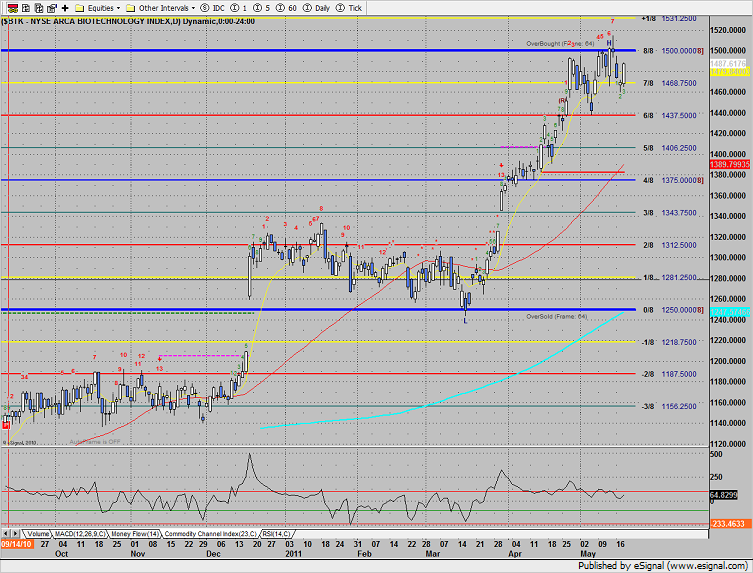Open the RSI(14,C) tab
Viewport: 753px width, 573px height.
276,534
